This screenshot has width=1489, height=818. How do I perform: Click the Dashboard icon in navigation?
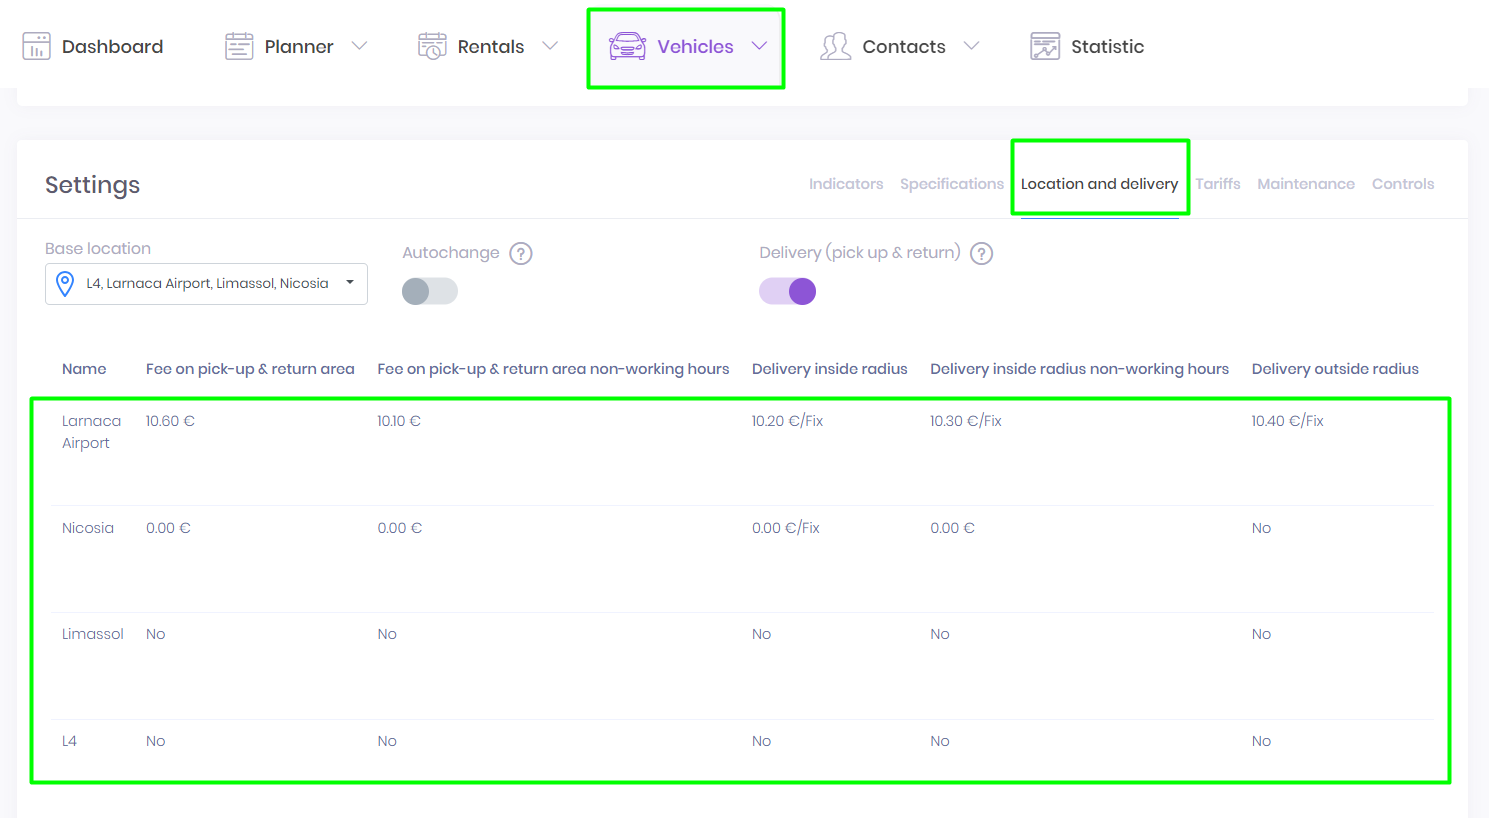coord(36,46)
